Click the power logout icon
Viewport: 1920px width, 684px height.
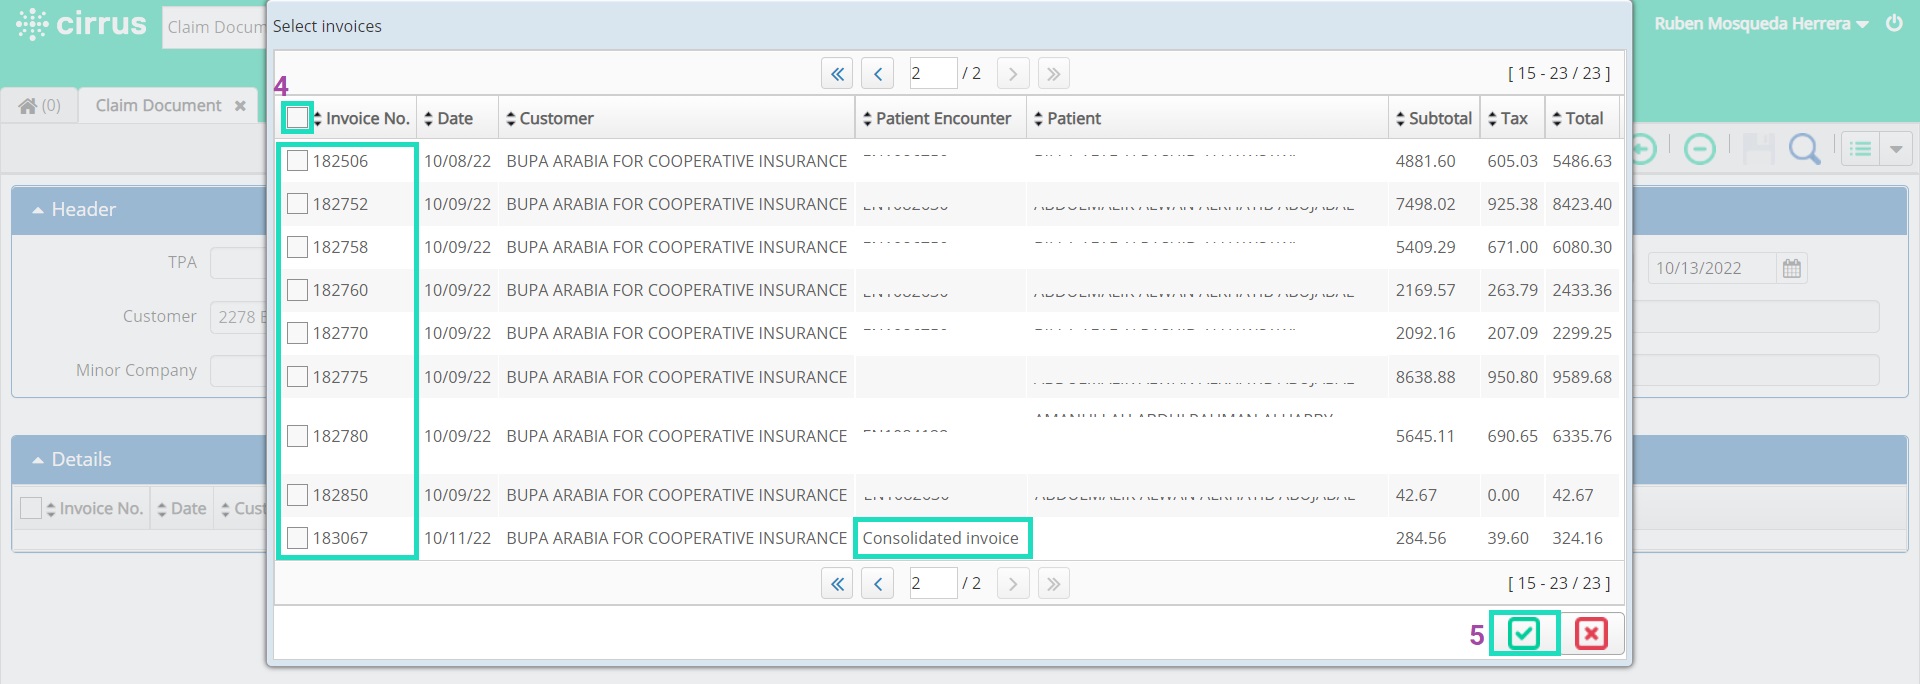click(1894, 23)
